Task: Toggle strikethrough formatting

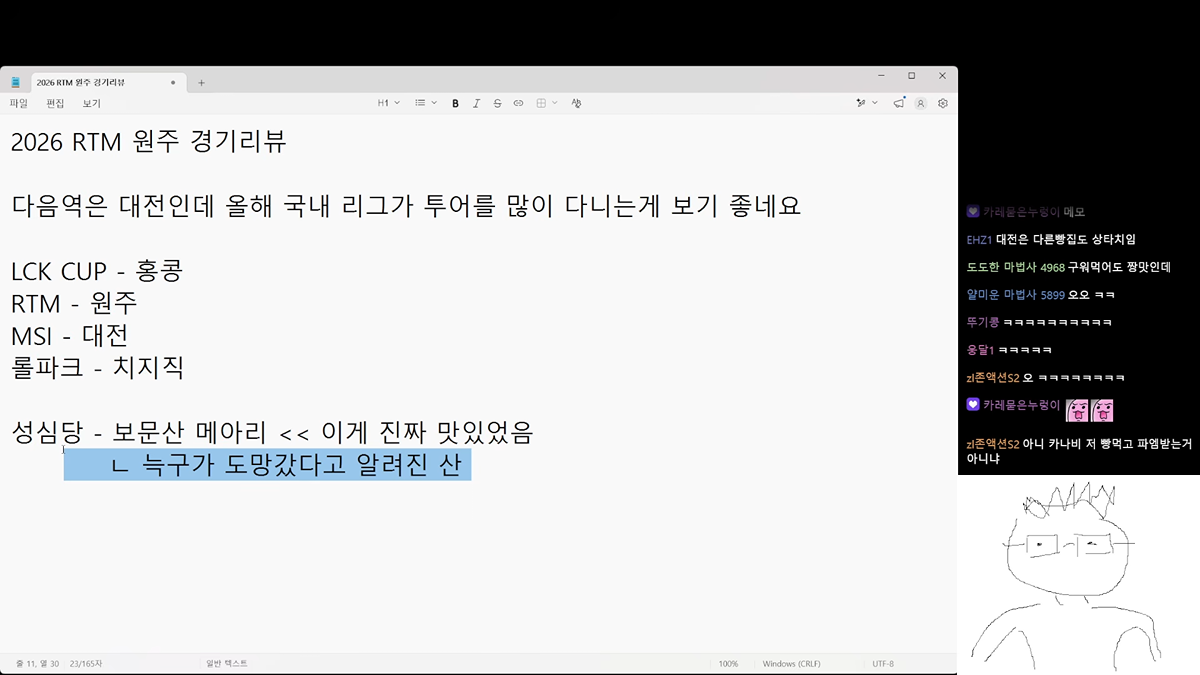Action: point(497,103)
